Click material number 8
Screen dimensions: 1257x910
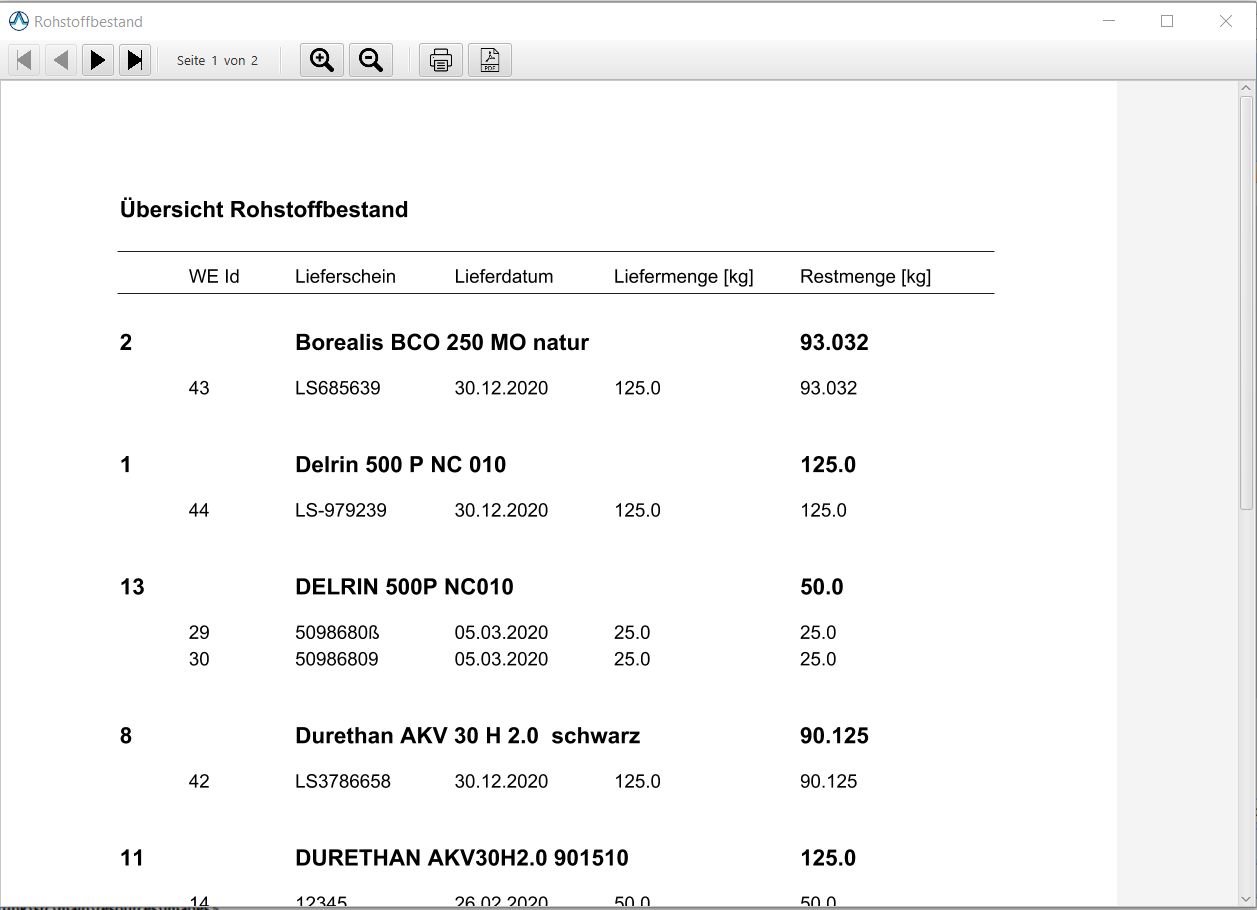coord(126,736)
